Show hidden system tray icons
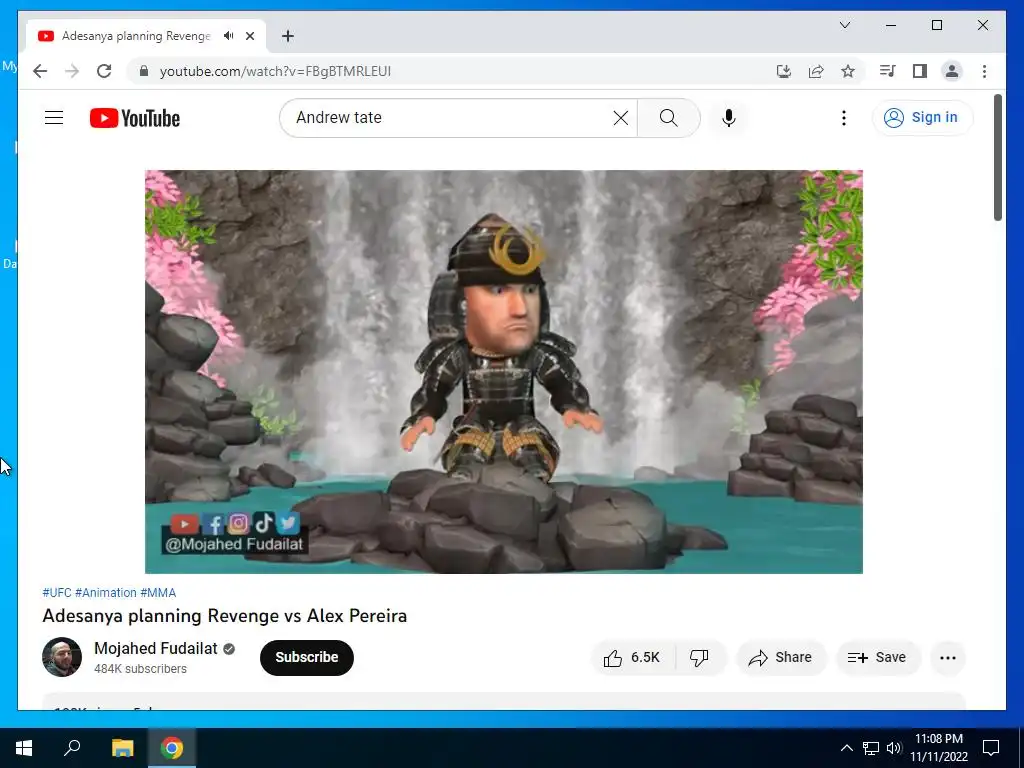1024x768 pixels. point(846,748)
